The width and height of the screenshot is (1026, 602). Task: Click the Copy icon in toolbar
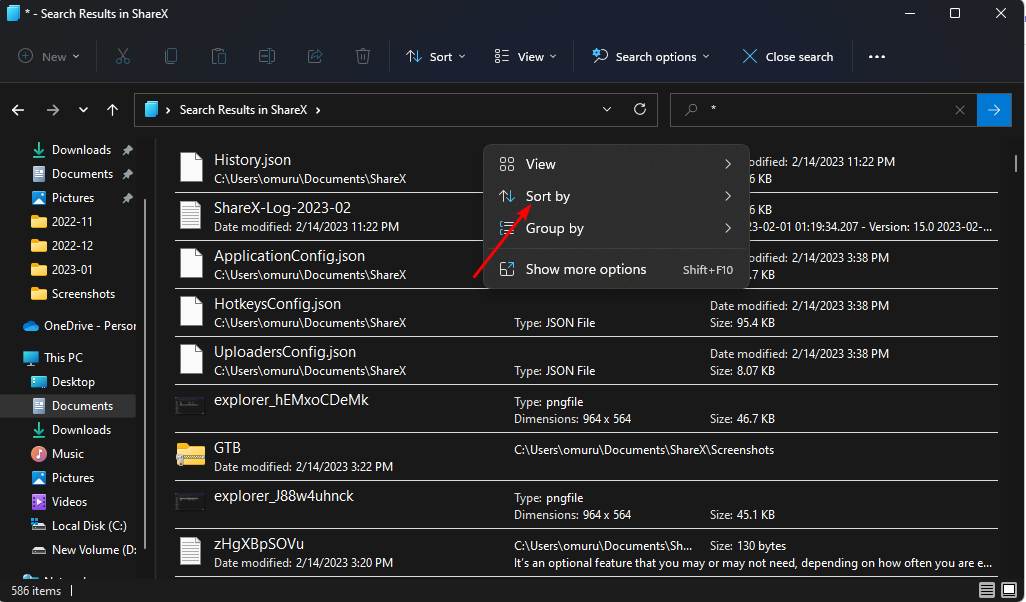coord(171,57)
